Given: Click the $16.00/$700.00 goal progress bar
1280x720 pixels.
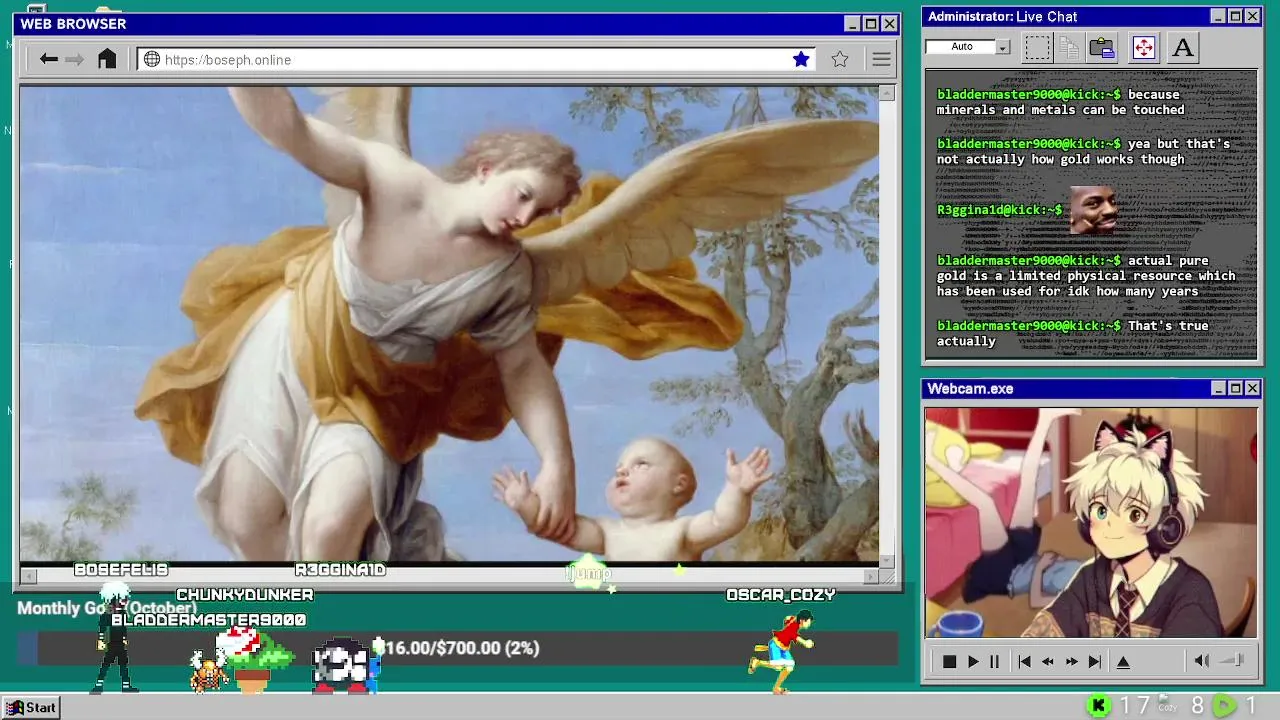Looking at the screenshot, I should tap(457, 648).
